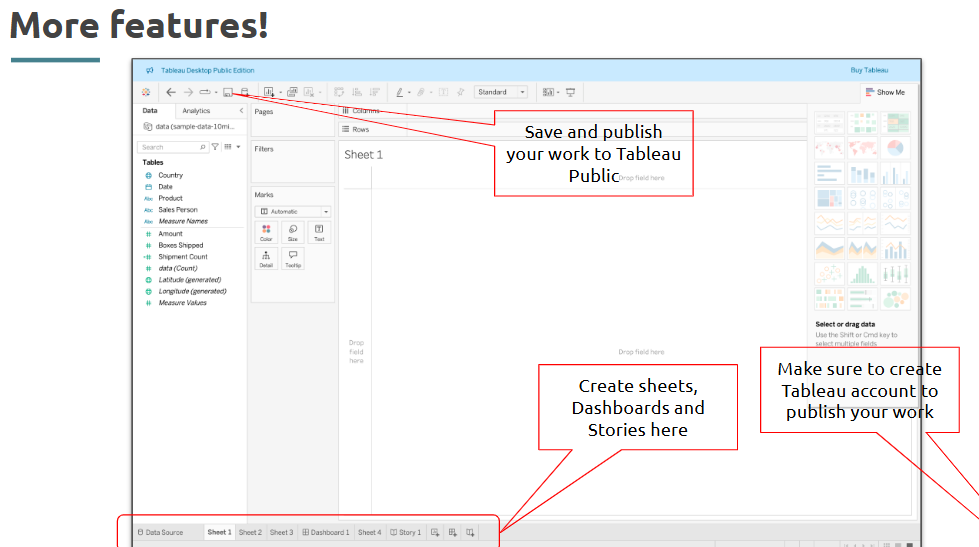Click the Presentation mode icon
This screenshot has width=979, height=547.
click(570, 92)
